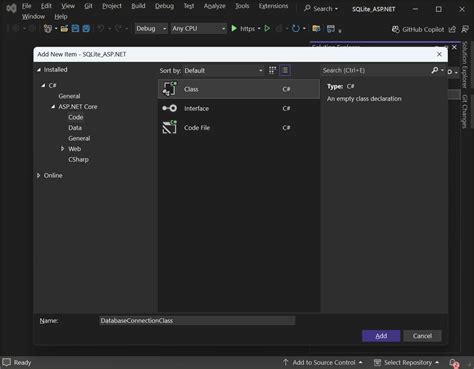
Task: Collapse the ASP.NET Core node
Action: (x=53, y=107)
